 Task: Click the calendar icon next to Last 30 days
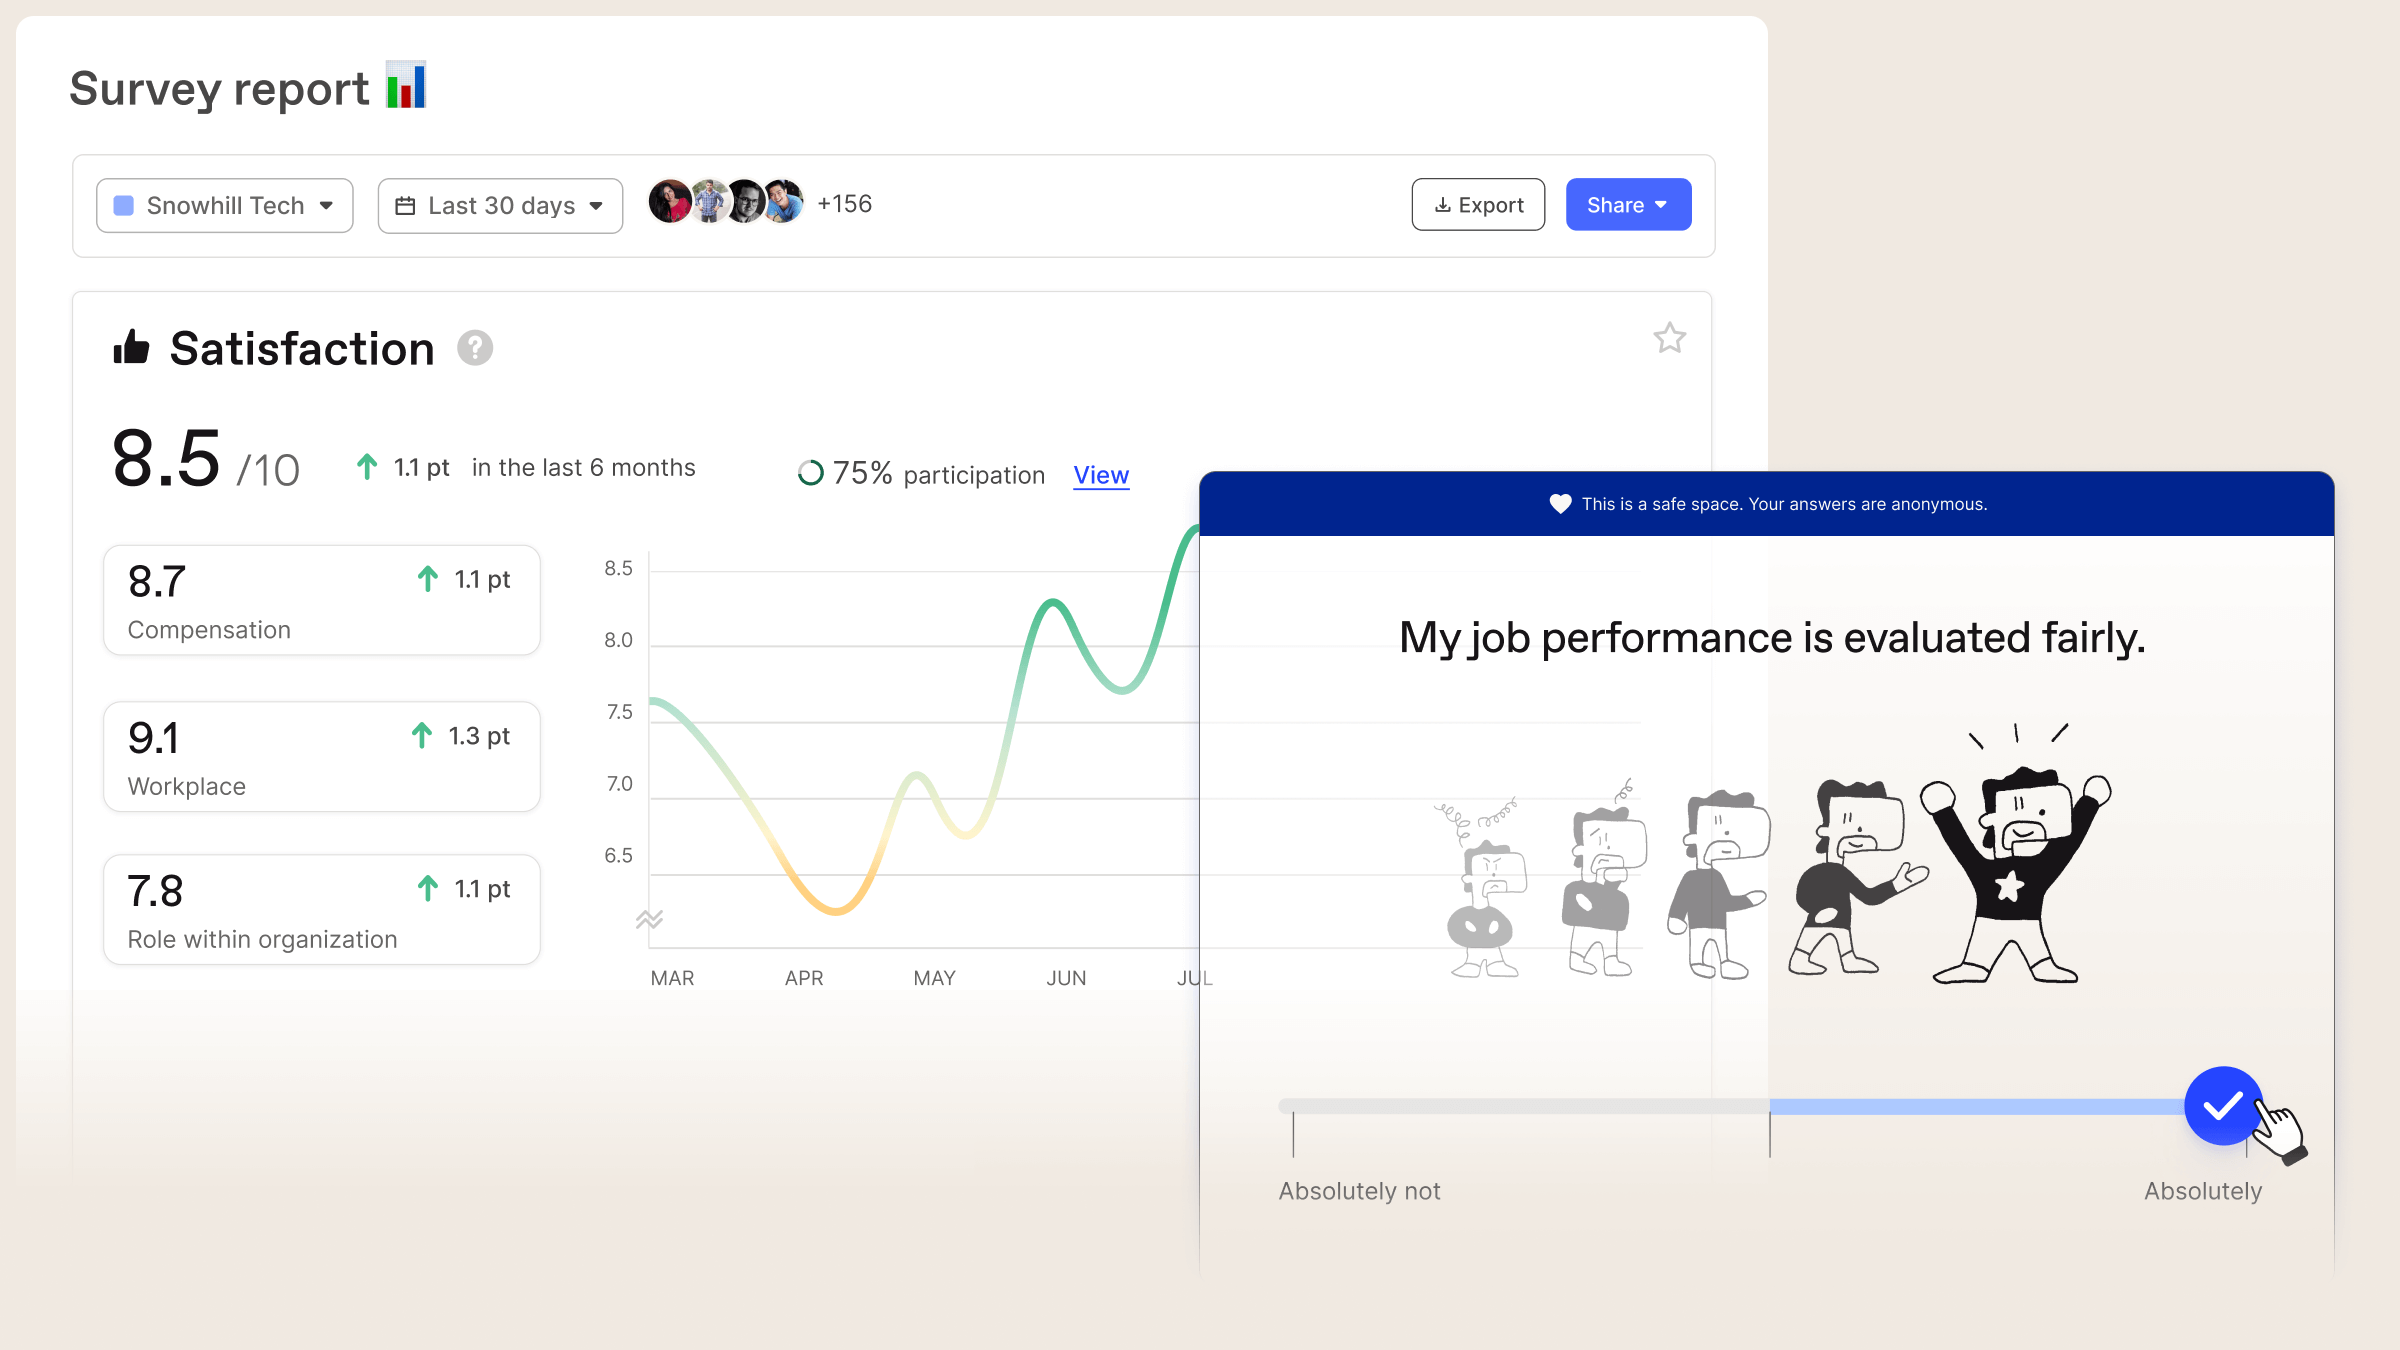pyautogui.click(x=407, y=204)
